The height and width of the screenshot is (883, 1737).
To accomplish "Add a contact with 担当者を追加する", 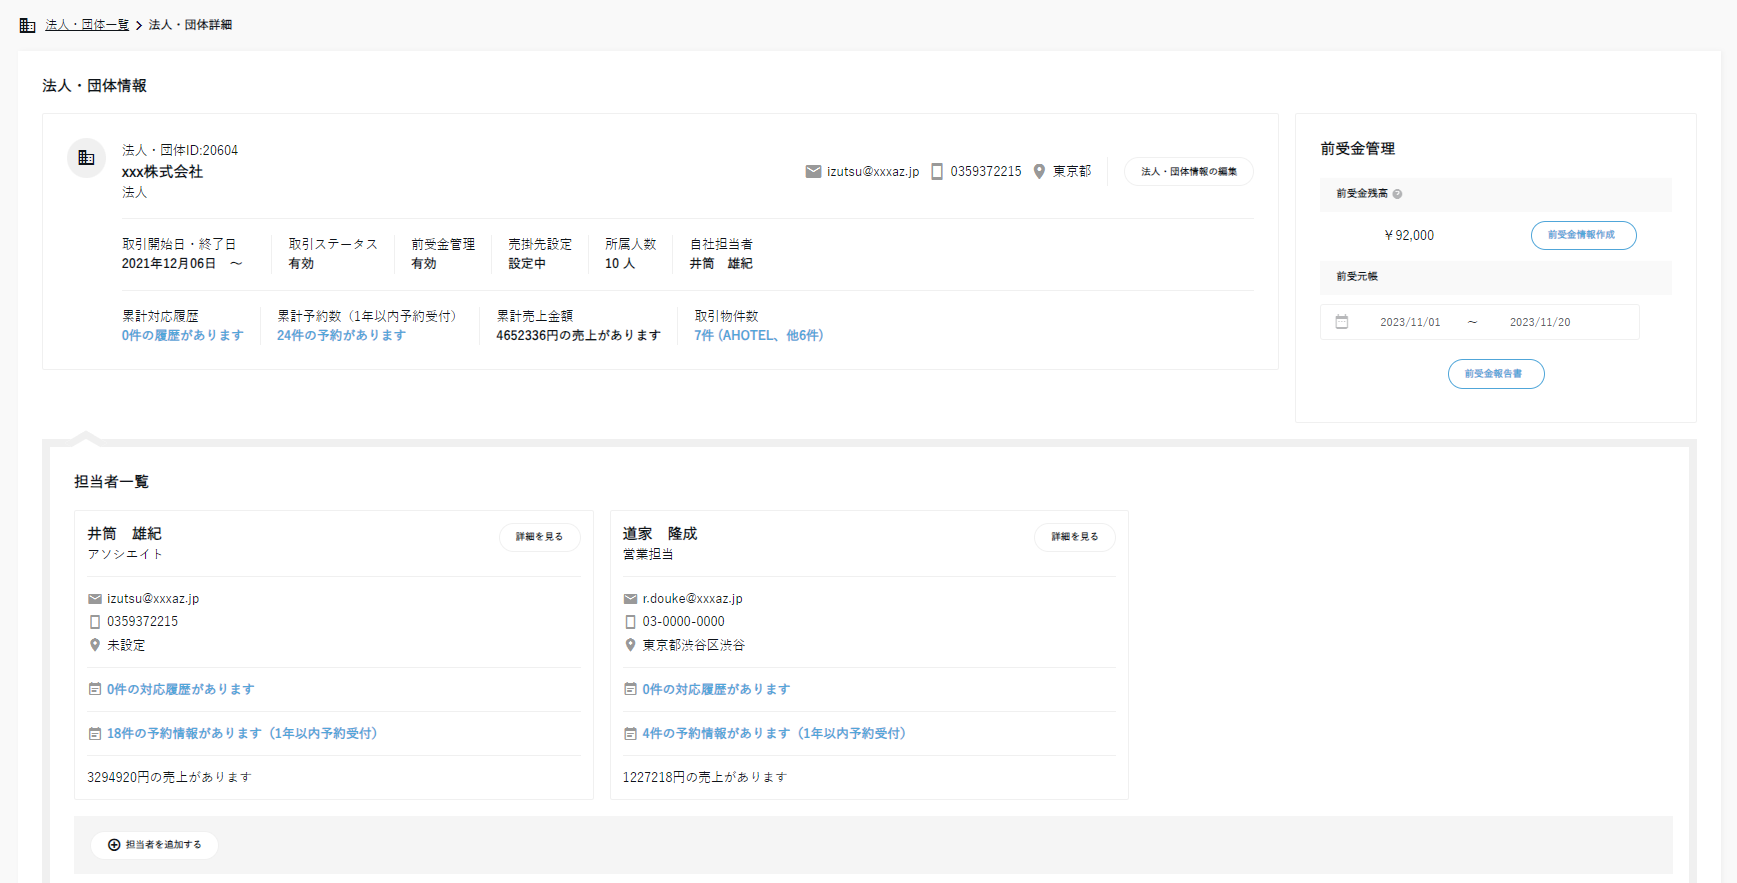I will tap(155, 845).
